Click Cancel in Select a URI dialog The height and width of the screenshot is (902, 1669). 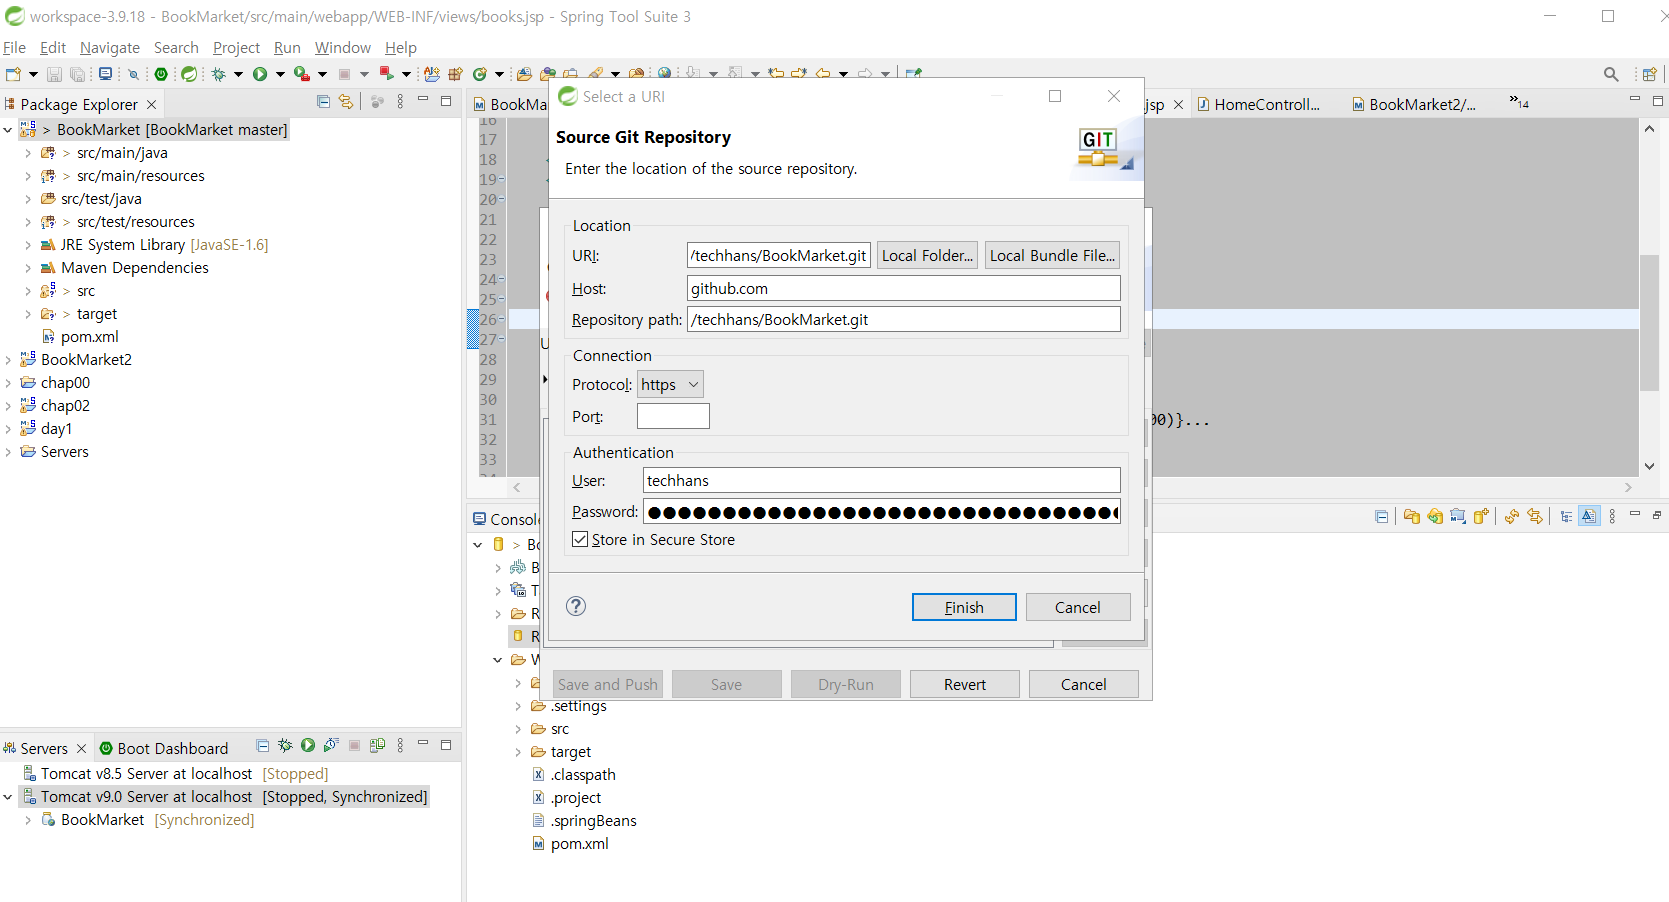[x=1078, y=607]
